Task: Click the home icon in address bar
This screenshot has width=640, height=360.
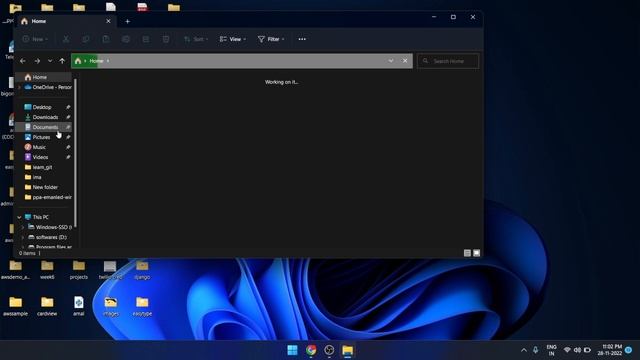Action: point(78,61)
